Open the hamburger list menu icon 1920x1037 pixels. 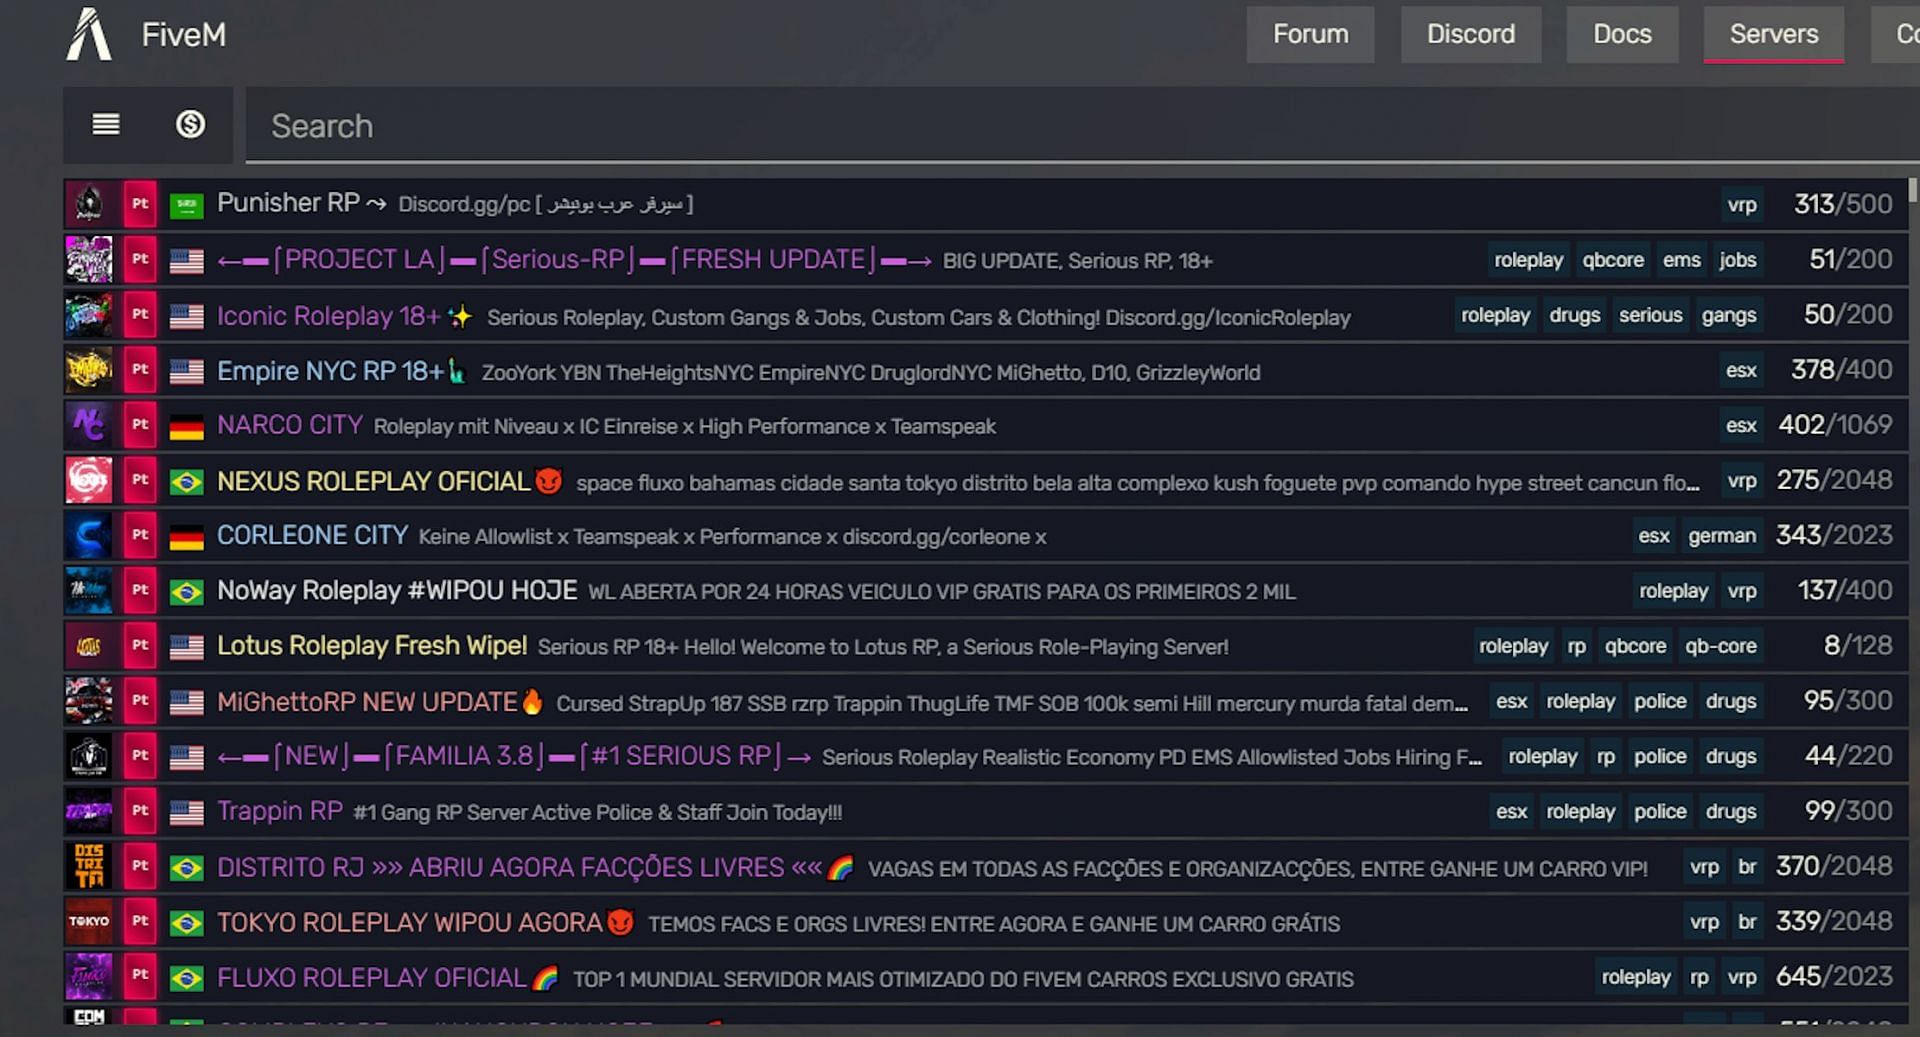(106, 124)
